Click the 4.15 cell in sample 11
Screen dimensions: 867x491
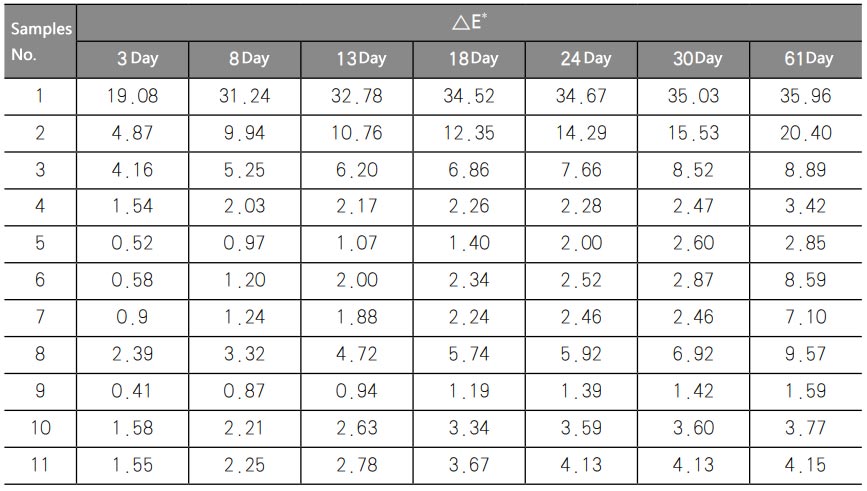[x=808, y=464]
